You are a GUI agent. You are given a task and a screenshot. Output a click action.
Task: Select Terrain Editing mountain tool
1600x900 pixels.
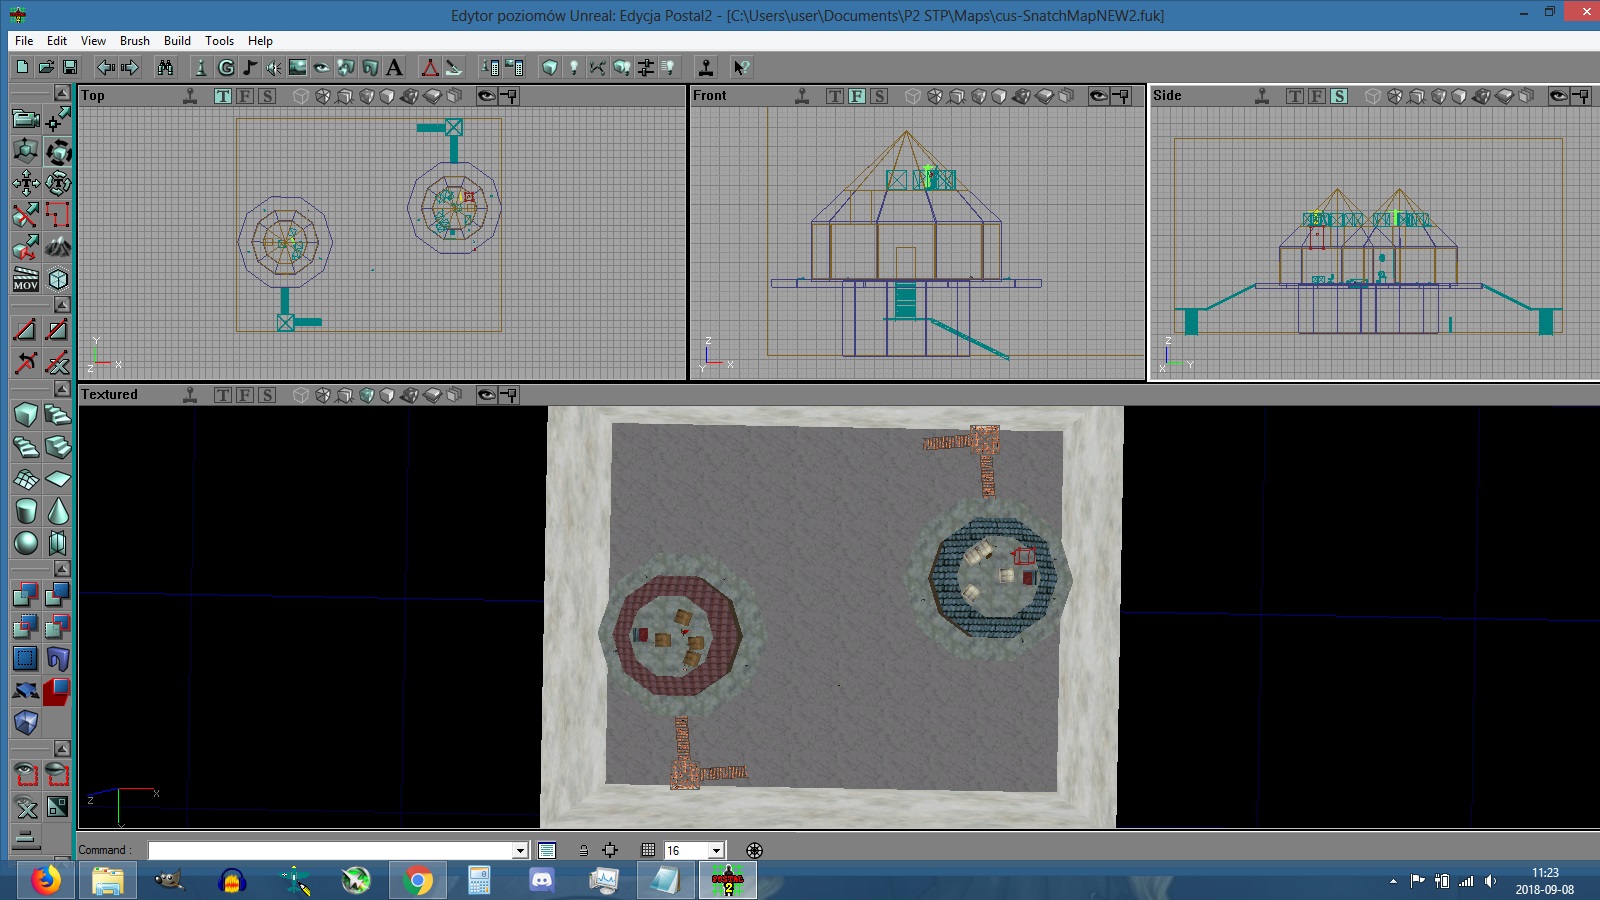pyautogui.click(x=58, y=247)
